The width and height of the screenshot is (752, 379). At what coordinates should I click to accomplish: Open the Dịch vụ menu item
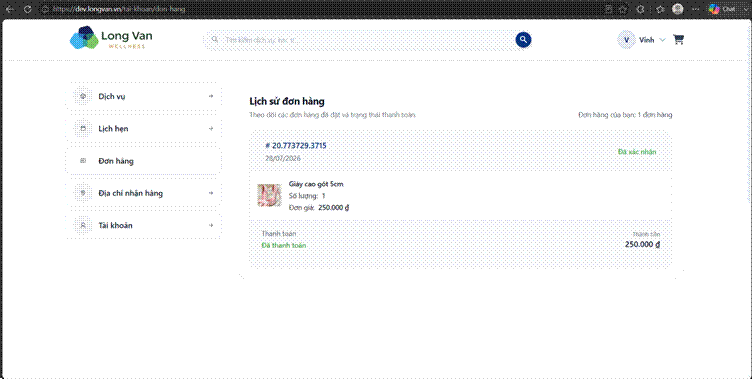tap(143, 96)
